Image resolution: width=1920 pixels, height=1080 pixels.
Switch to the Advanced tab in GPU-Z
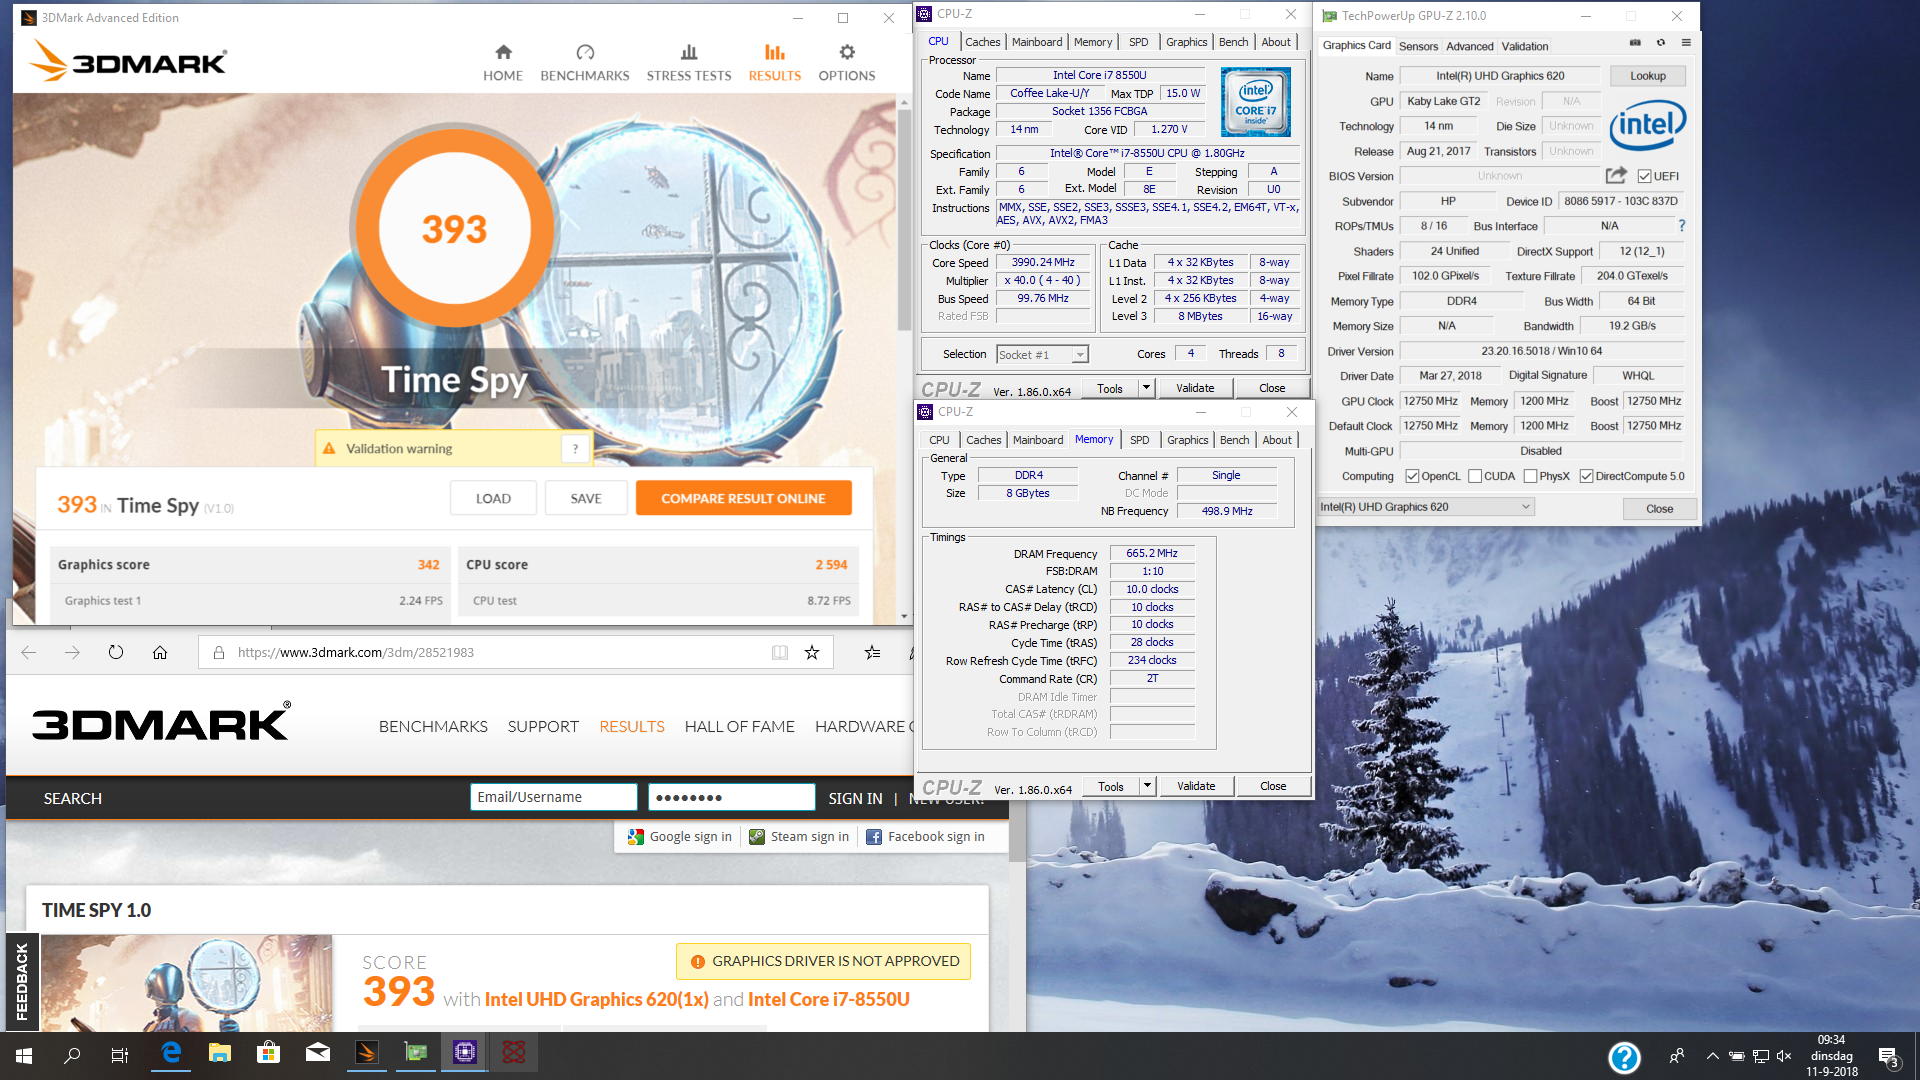pyautogui.click(x=1469, y=46)
